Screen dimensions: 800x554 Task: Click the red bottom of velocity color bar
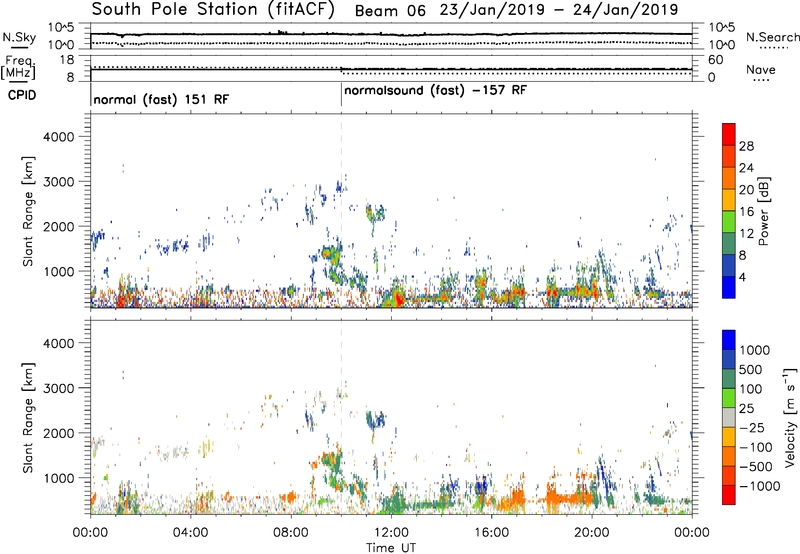729,495
